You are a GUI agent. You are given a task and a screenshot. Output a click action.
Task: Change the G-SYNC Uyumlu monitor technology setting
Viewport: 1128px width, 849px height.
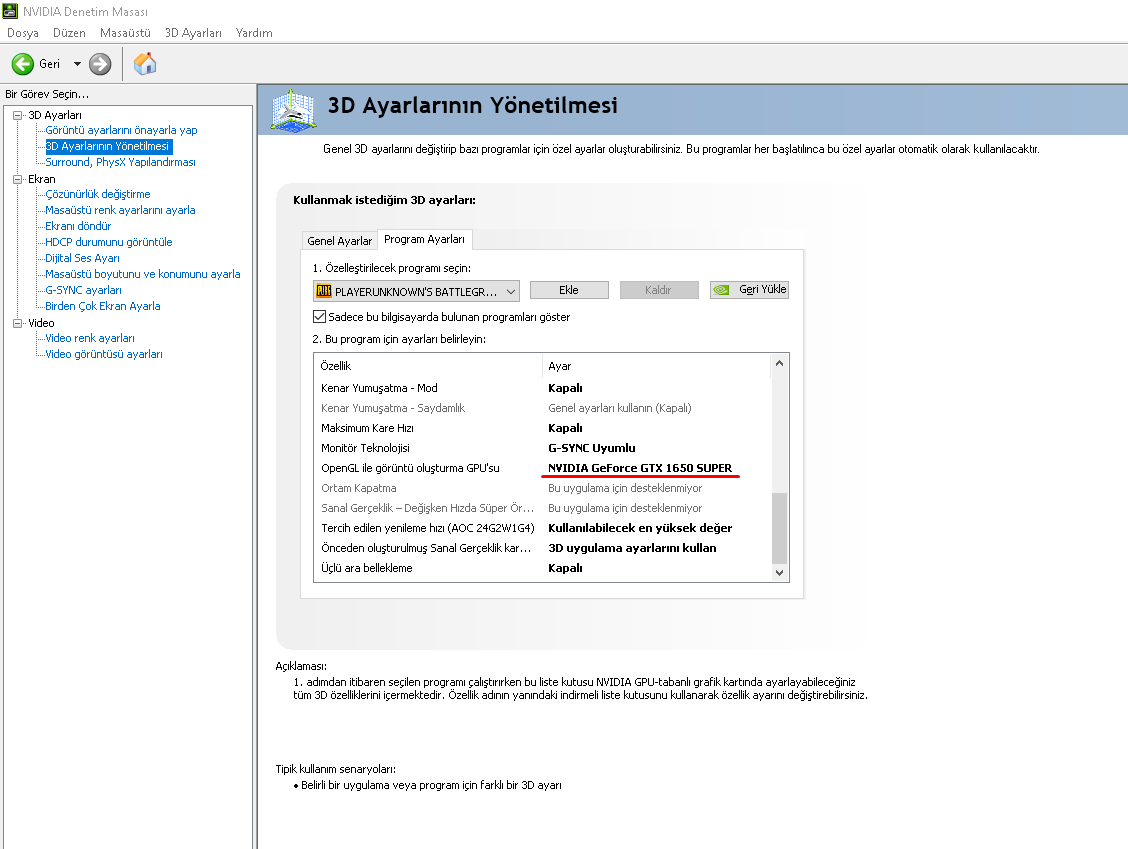(591, 448)
